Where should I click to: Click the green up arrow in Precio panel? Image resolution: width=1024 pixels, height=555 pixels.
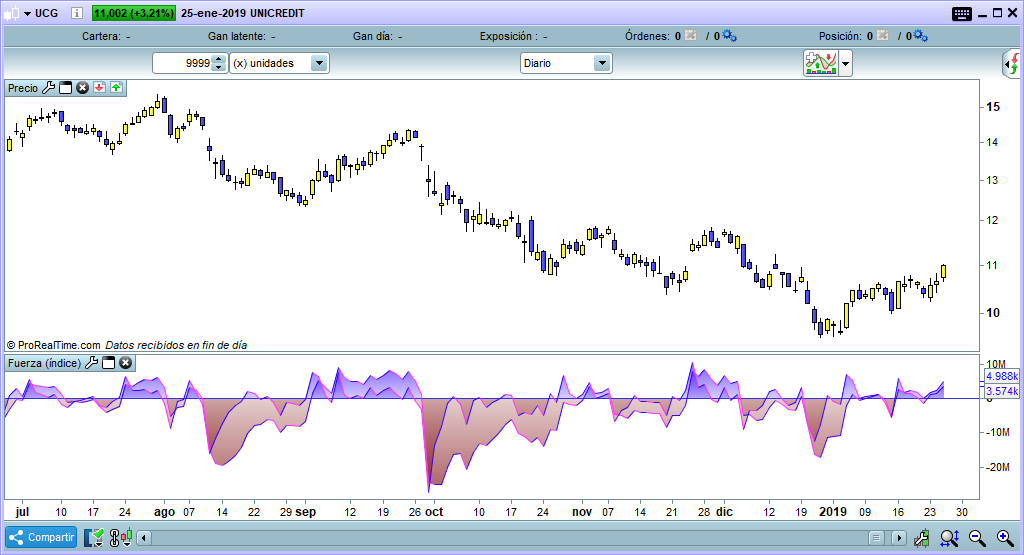(x=116, y=88)
